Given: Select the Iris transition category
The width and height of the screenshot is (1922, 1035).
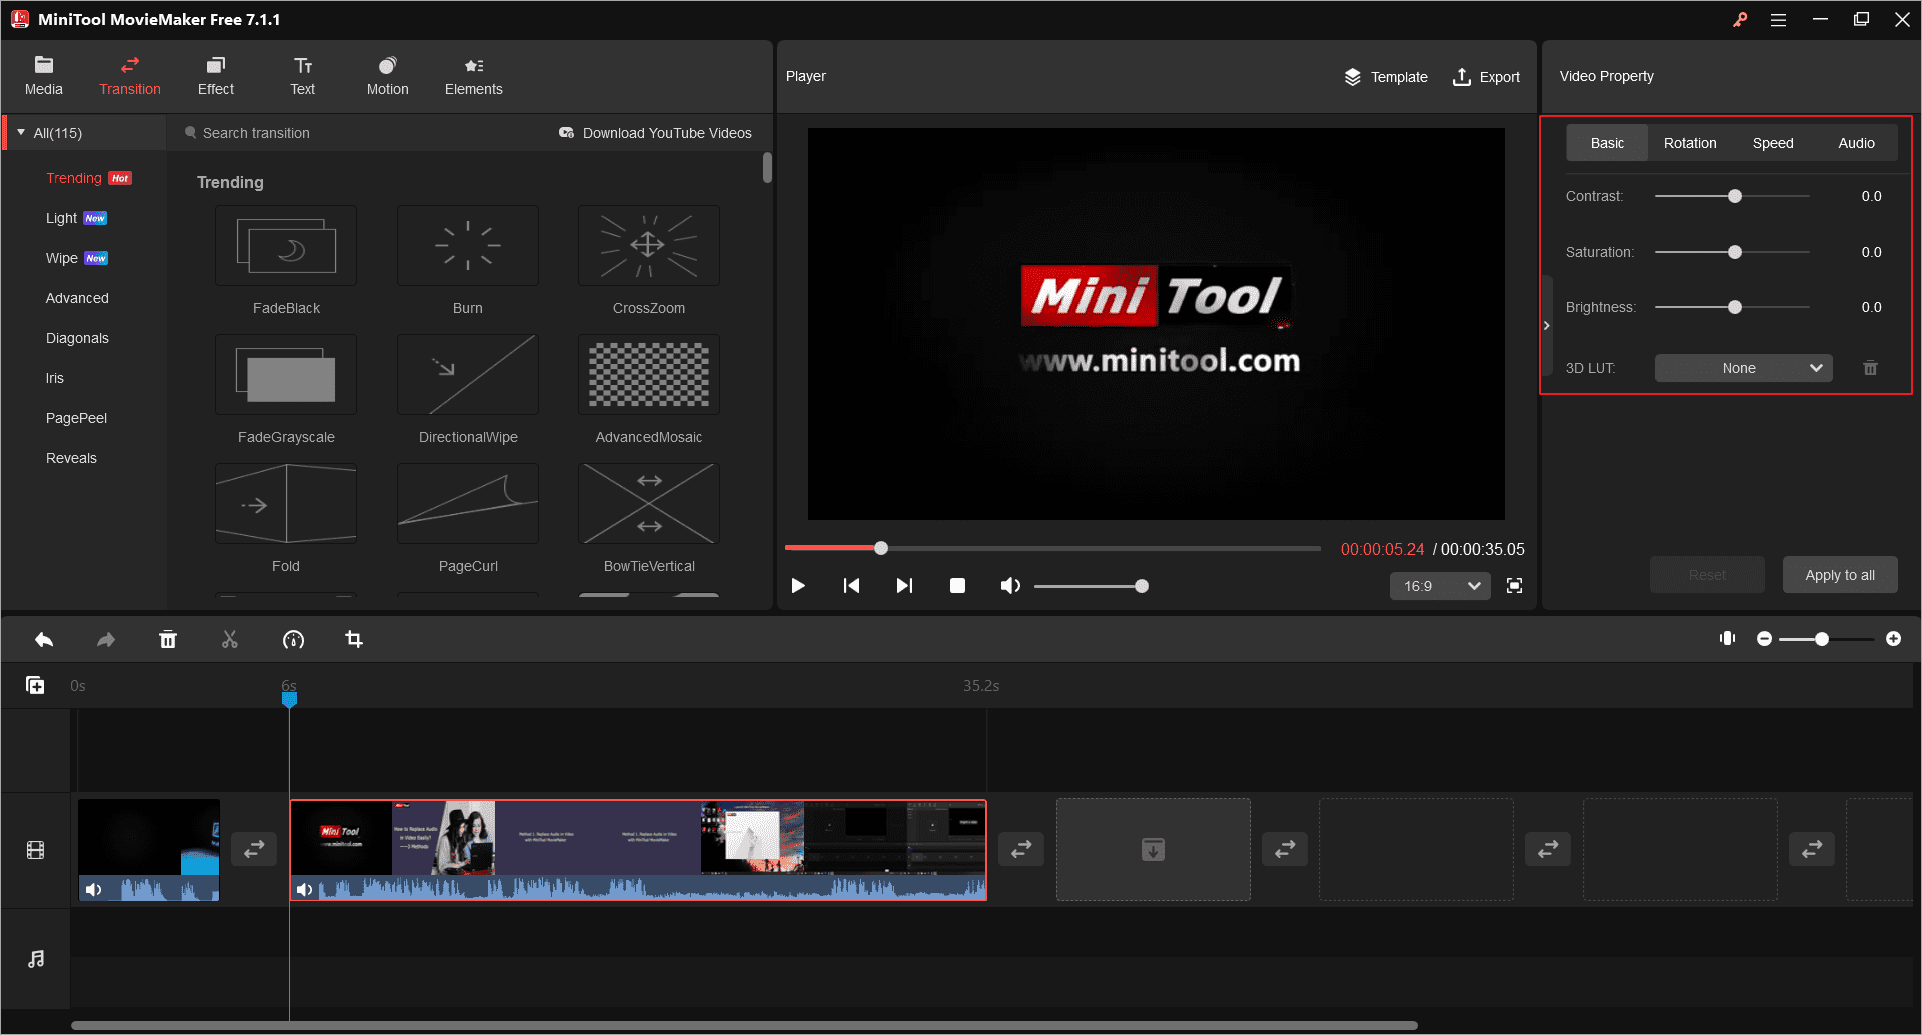Looking at the screenshot, I should pos(55,378).
